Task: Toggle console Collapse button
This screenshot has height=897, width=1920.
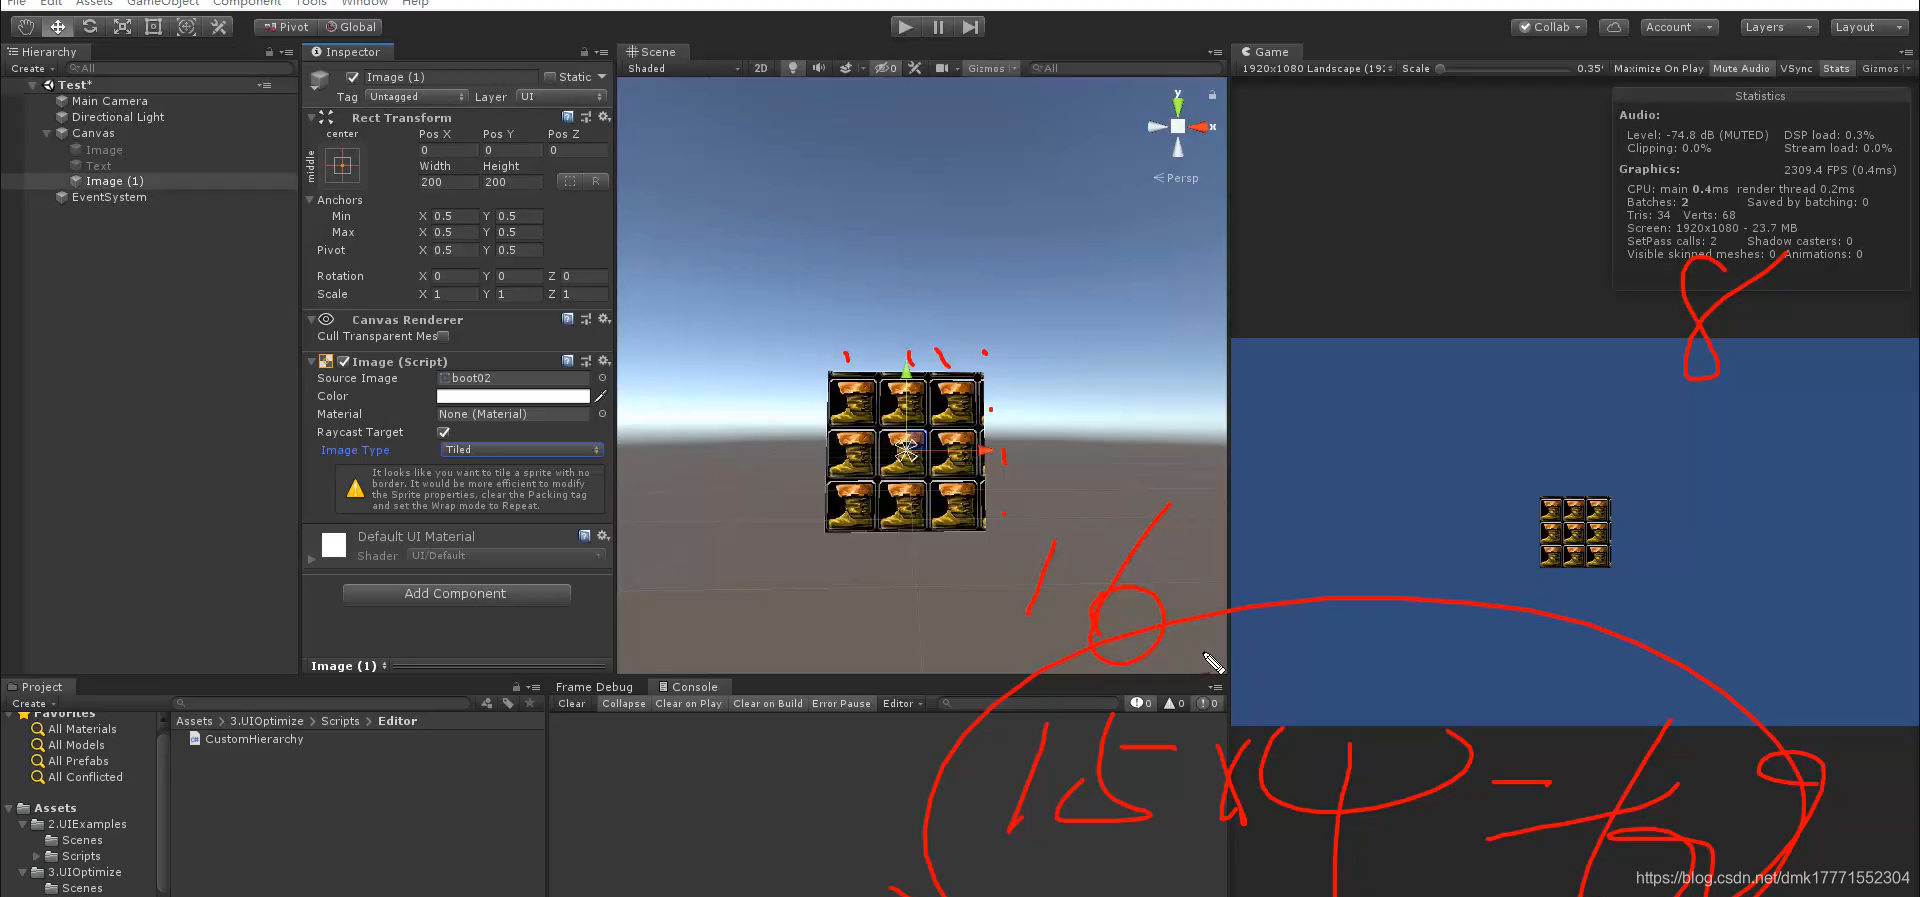Action: (x=624, y=703)
